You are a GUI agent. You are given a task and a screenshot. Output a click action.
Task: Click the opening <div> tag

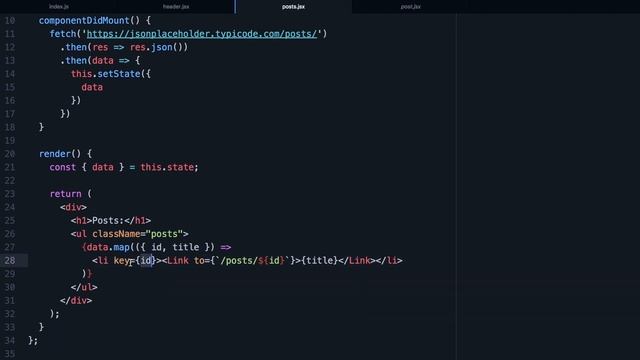[73, 207]
